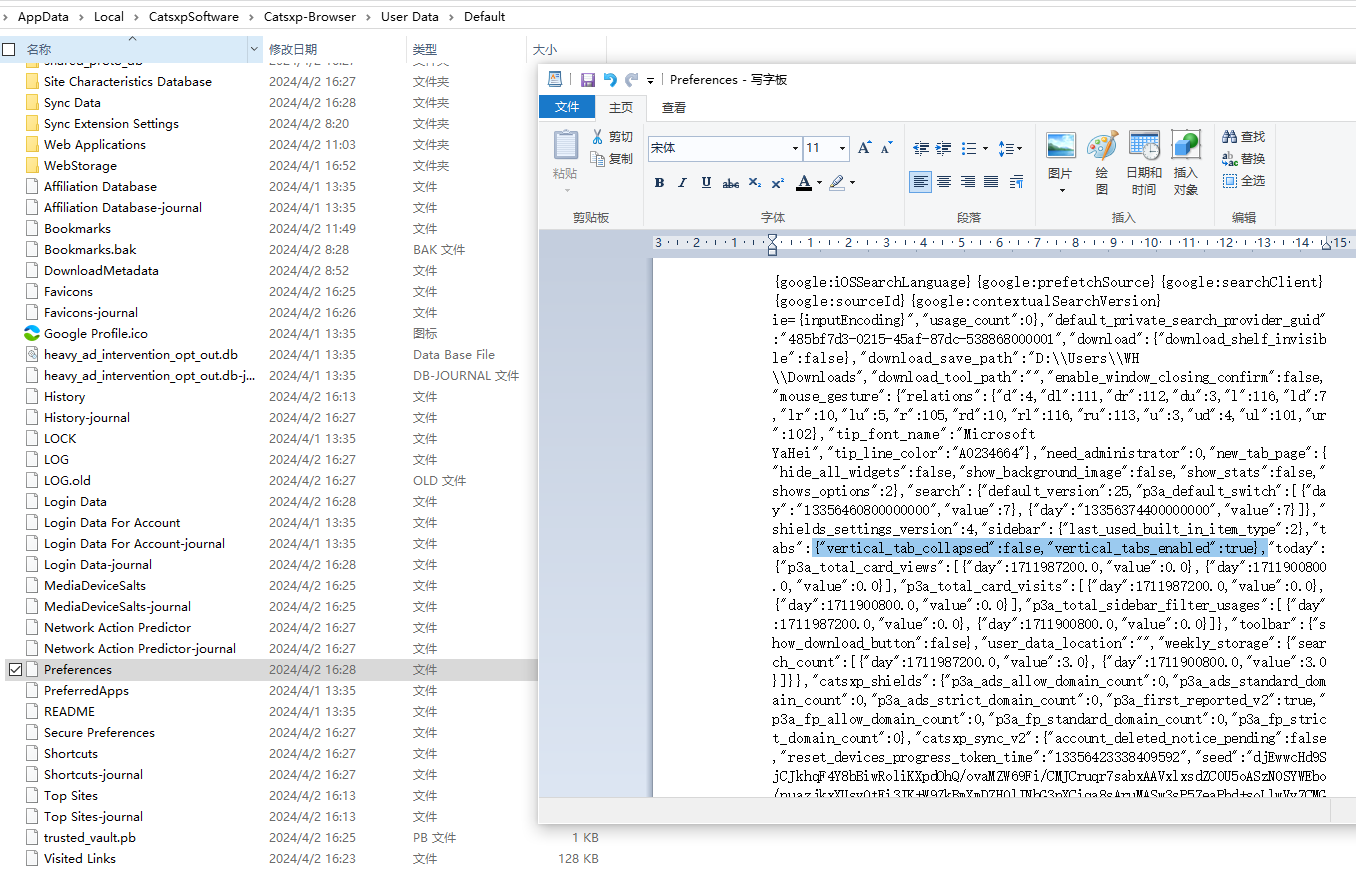Viewport: 1356px width, 889px height.
Task: Insert object (插入对象)
Action: pos(1186,162)
